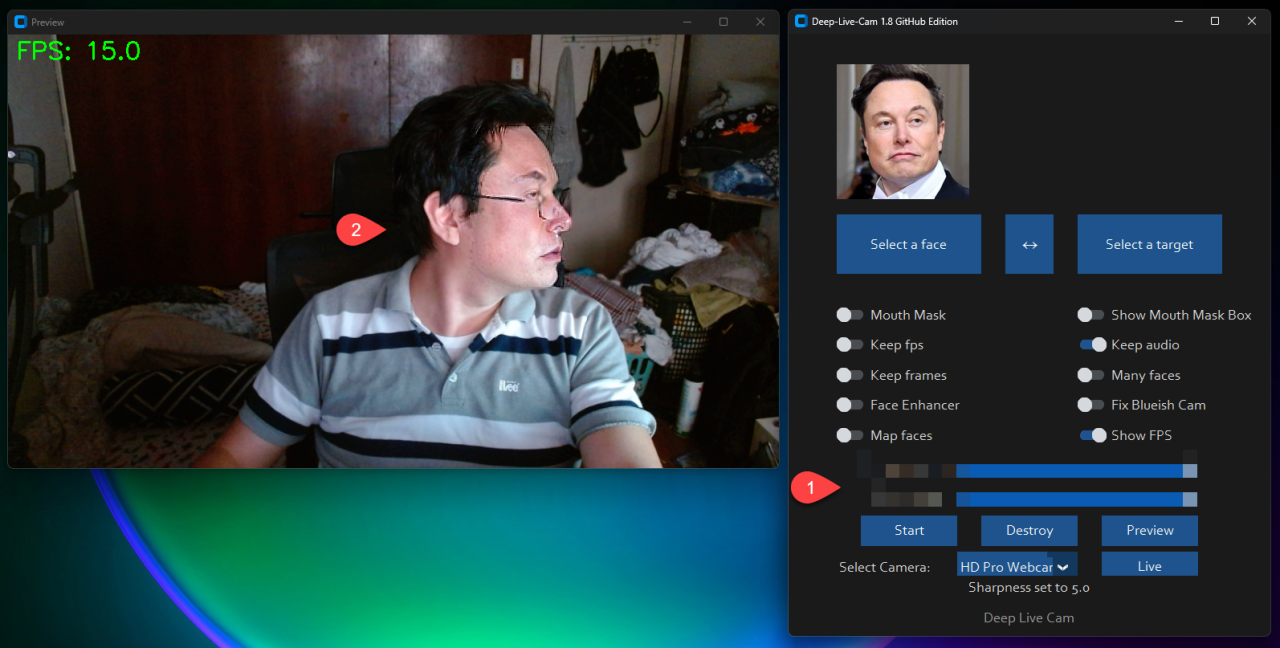Minimize the Preview window
The image size is (1280, 648).
click(687, 21)
